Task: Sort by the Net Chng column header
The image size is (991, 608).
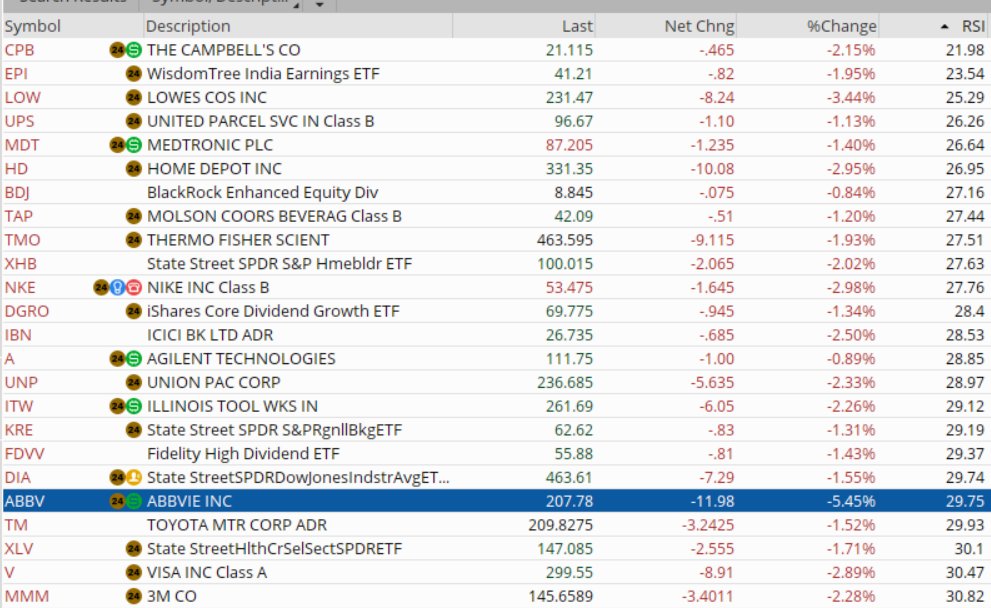Action: (666, 26)
